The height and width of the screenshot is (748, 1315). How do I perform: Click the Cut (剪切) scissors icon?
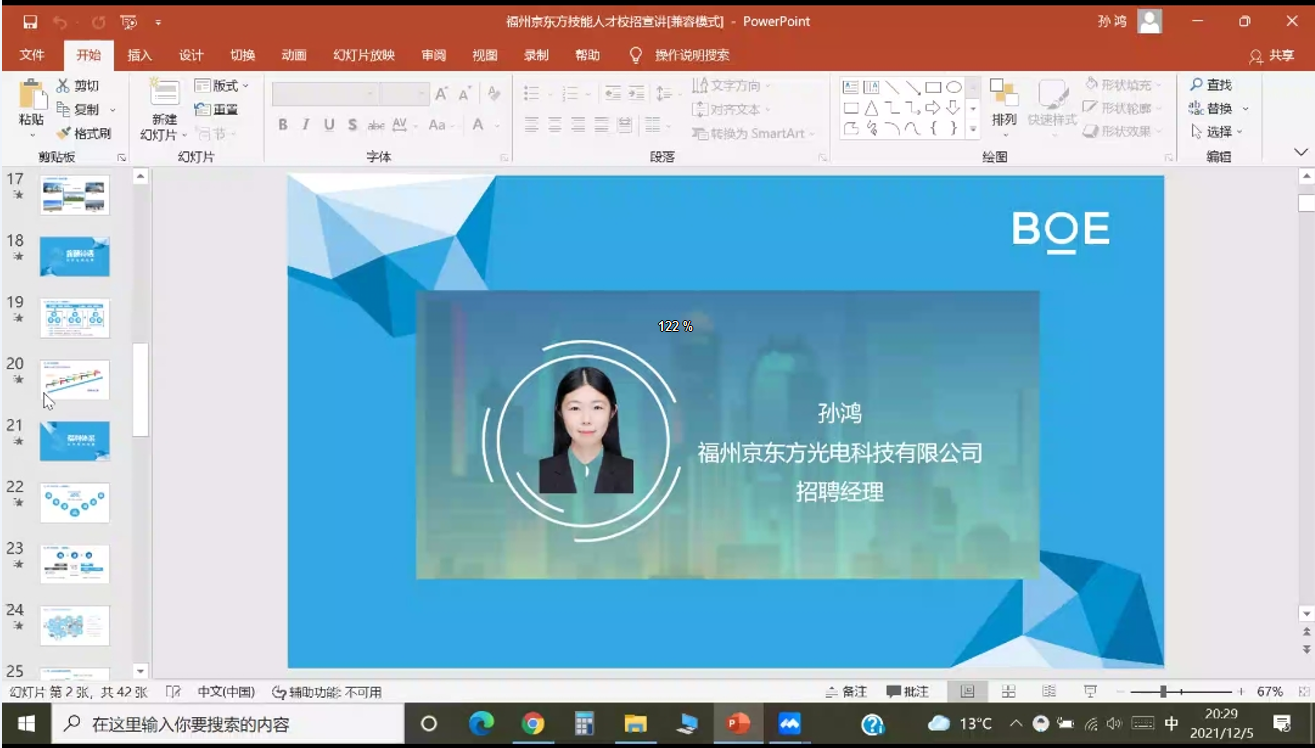pos(64,86)
